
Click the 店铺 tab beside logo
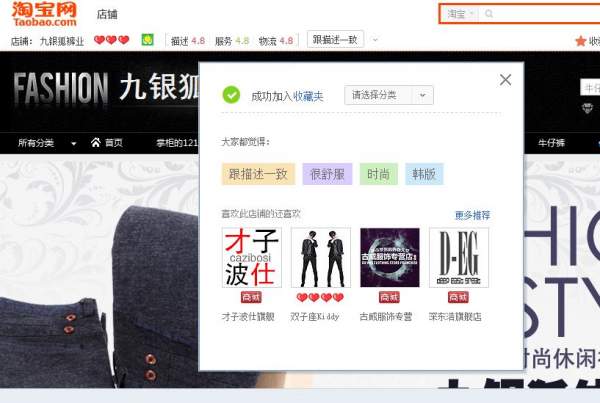[107, 14]
